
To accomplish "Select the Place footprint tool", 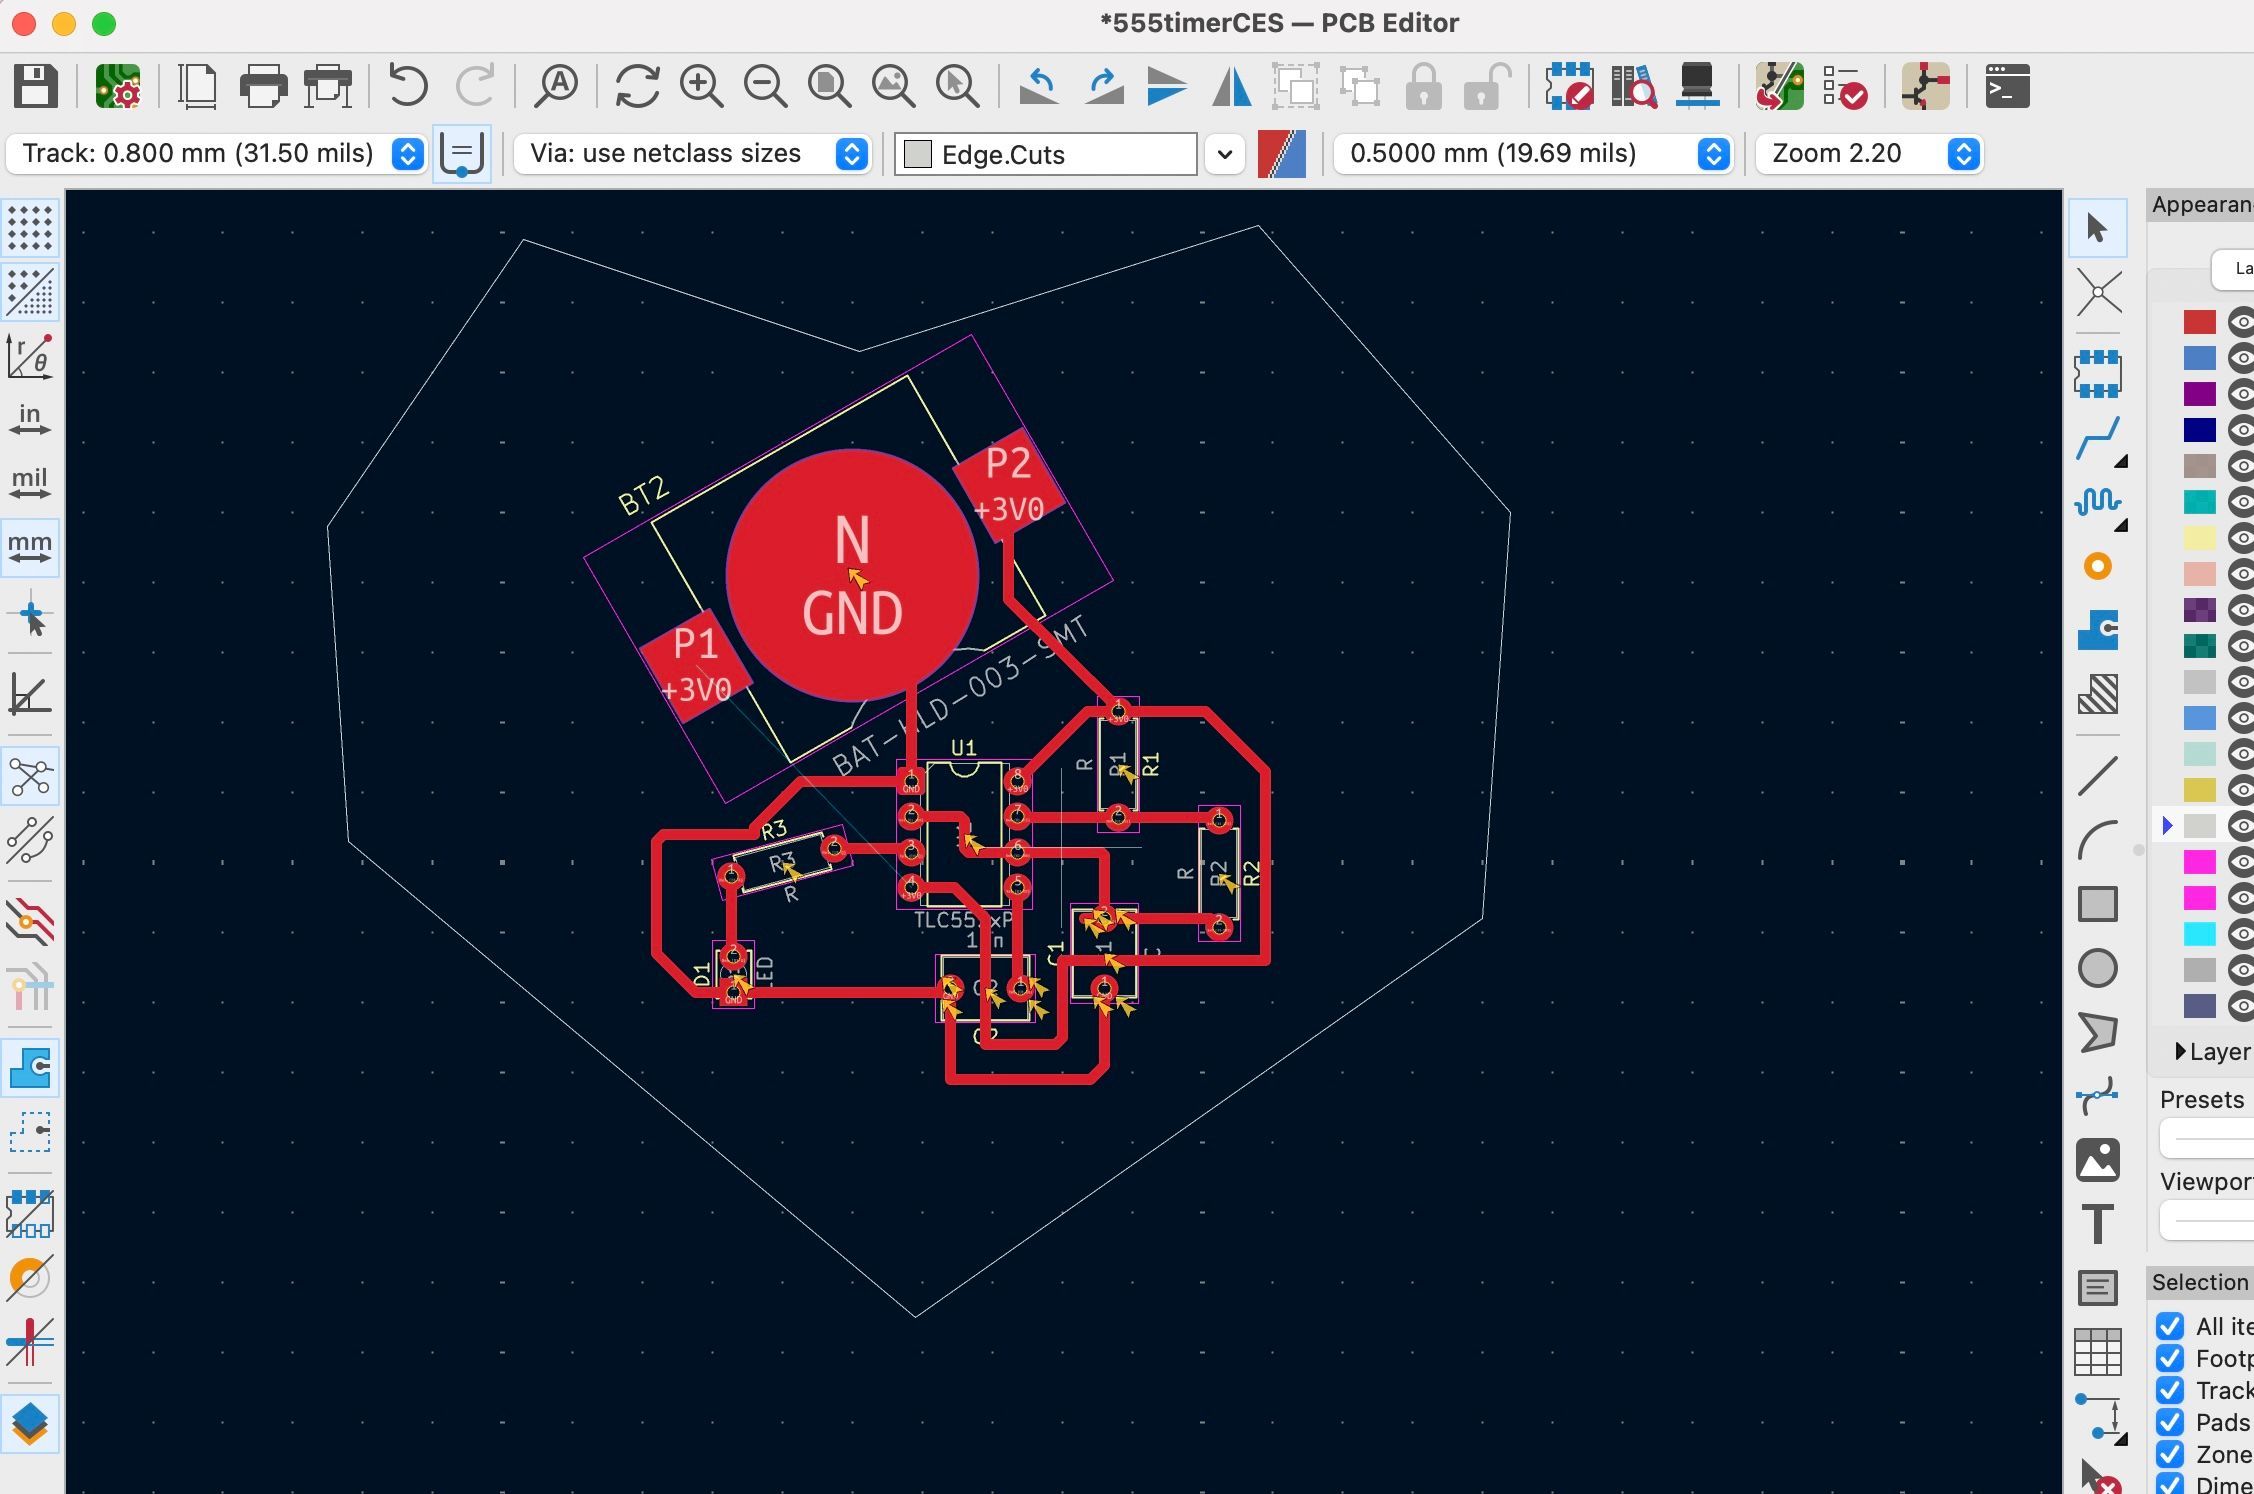I will point(2098,374).
